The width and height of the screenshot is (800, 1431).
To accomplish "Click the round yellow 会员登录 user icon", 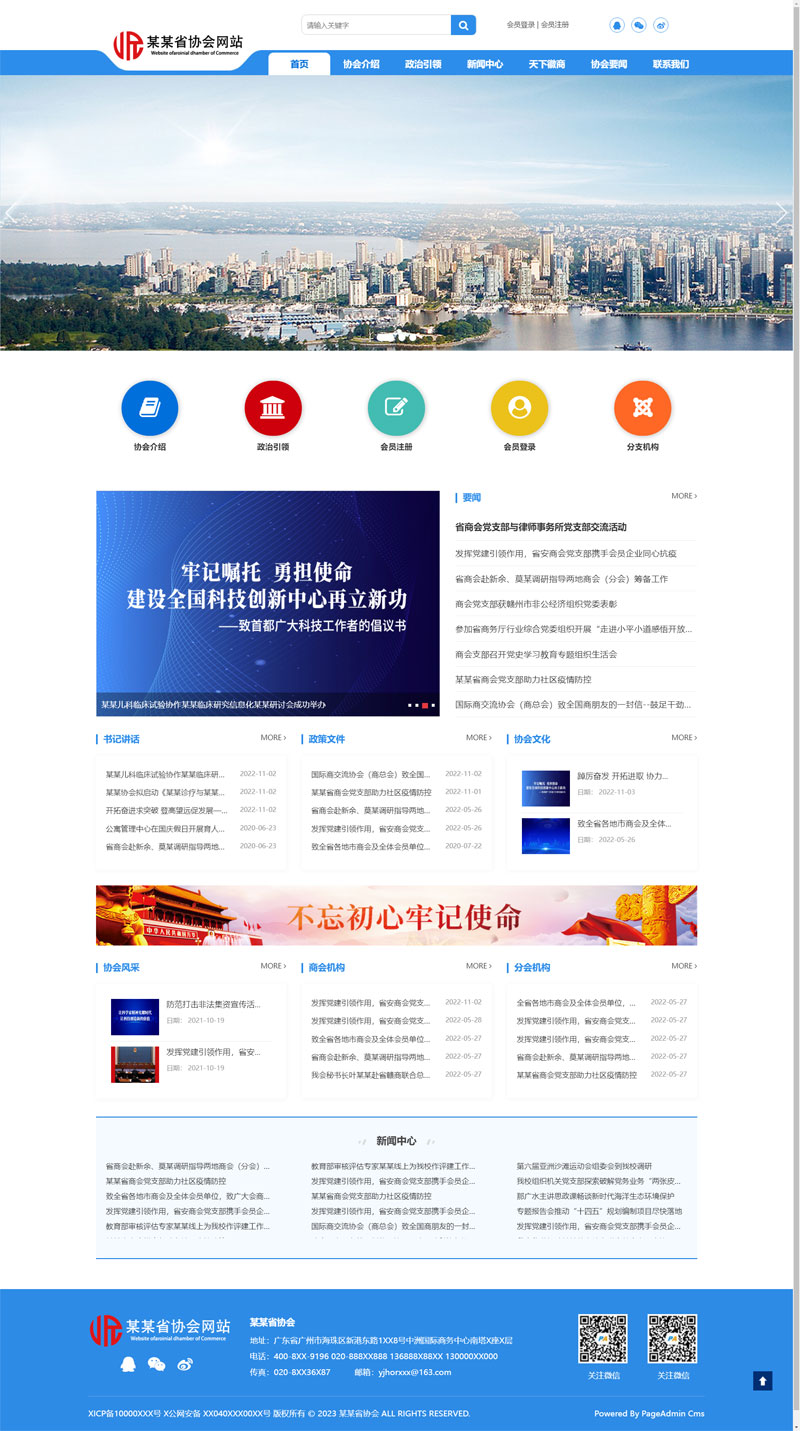I will tap(519, 408).
